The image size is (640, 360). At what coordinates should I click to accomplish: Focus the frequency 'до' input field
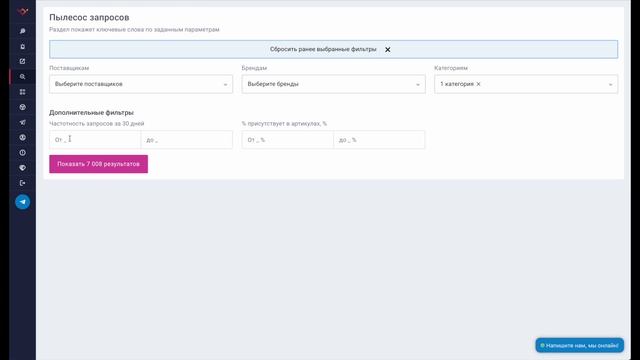click(187, 140)
